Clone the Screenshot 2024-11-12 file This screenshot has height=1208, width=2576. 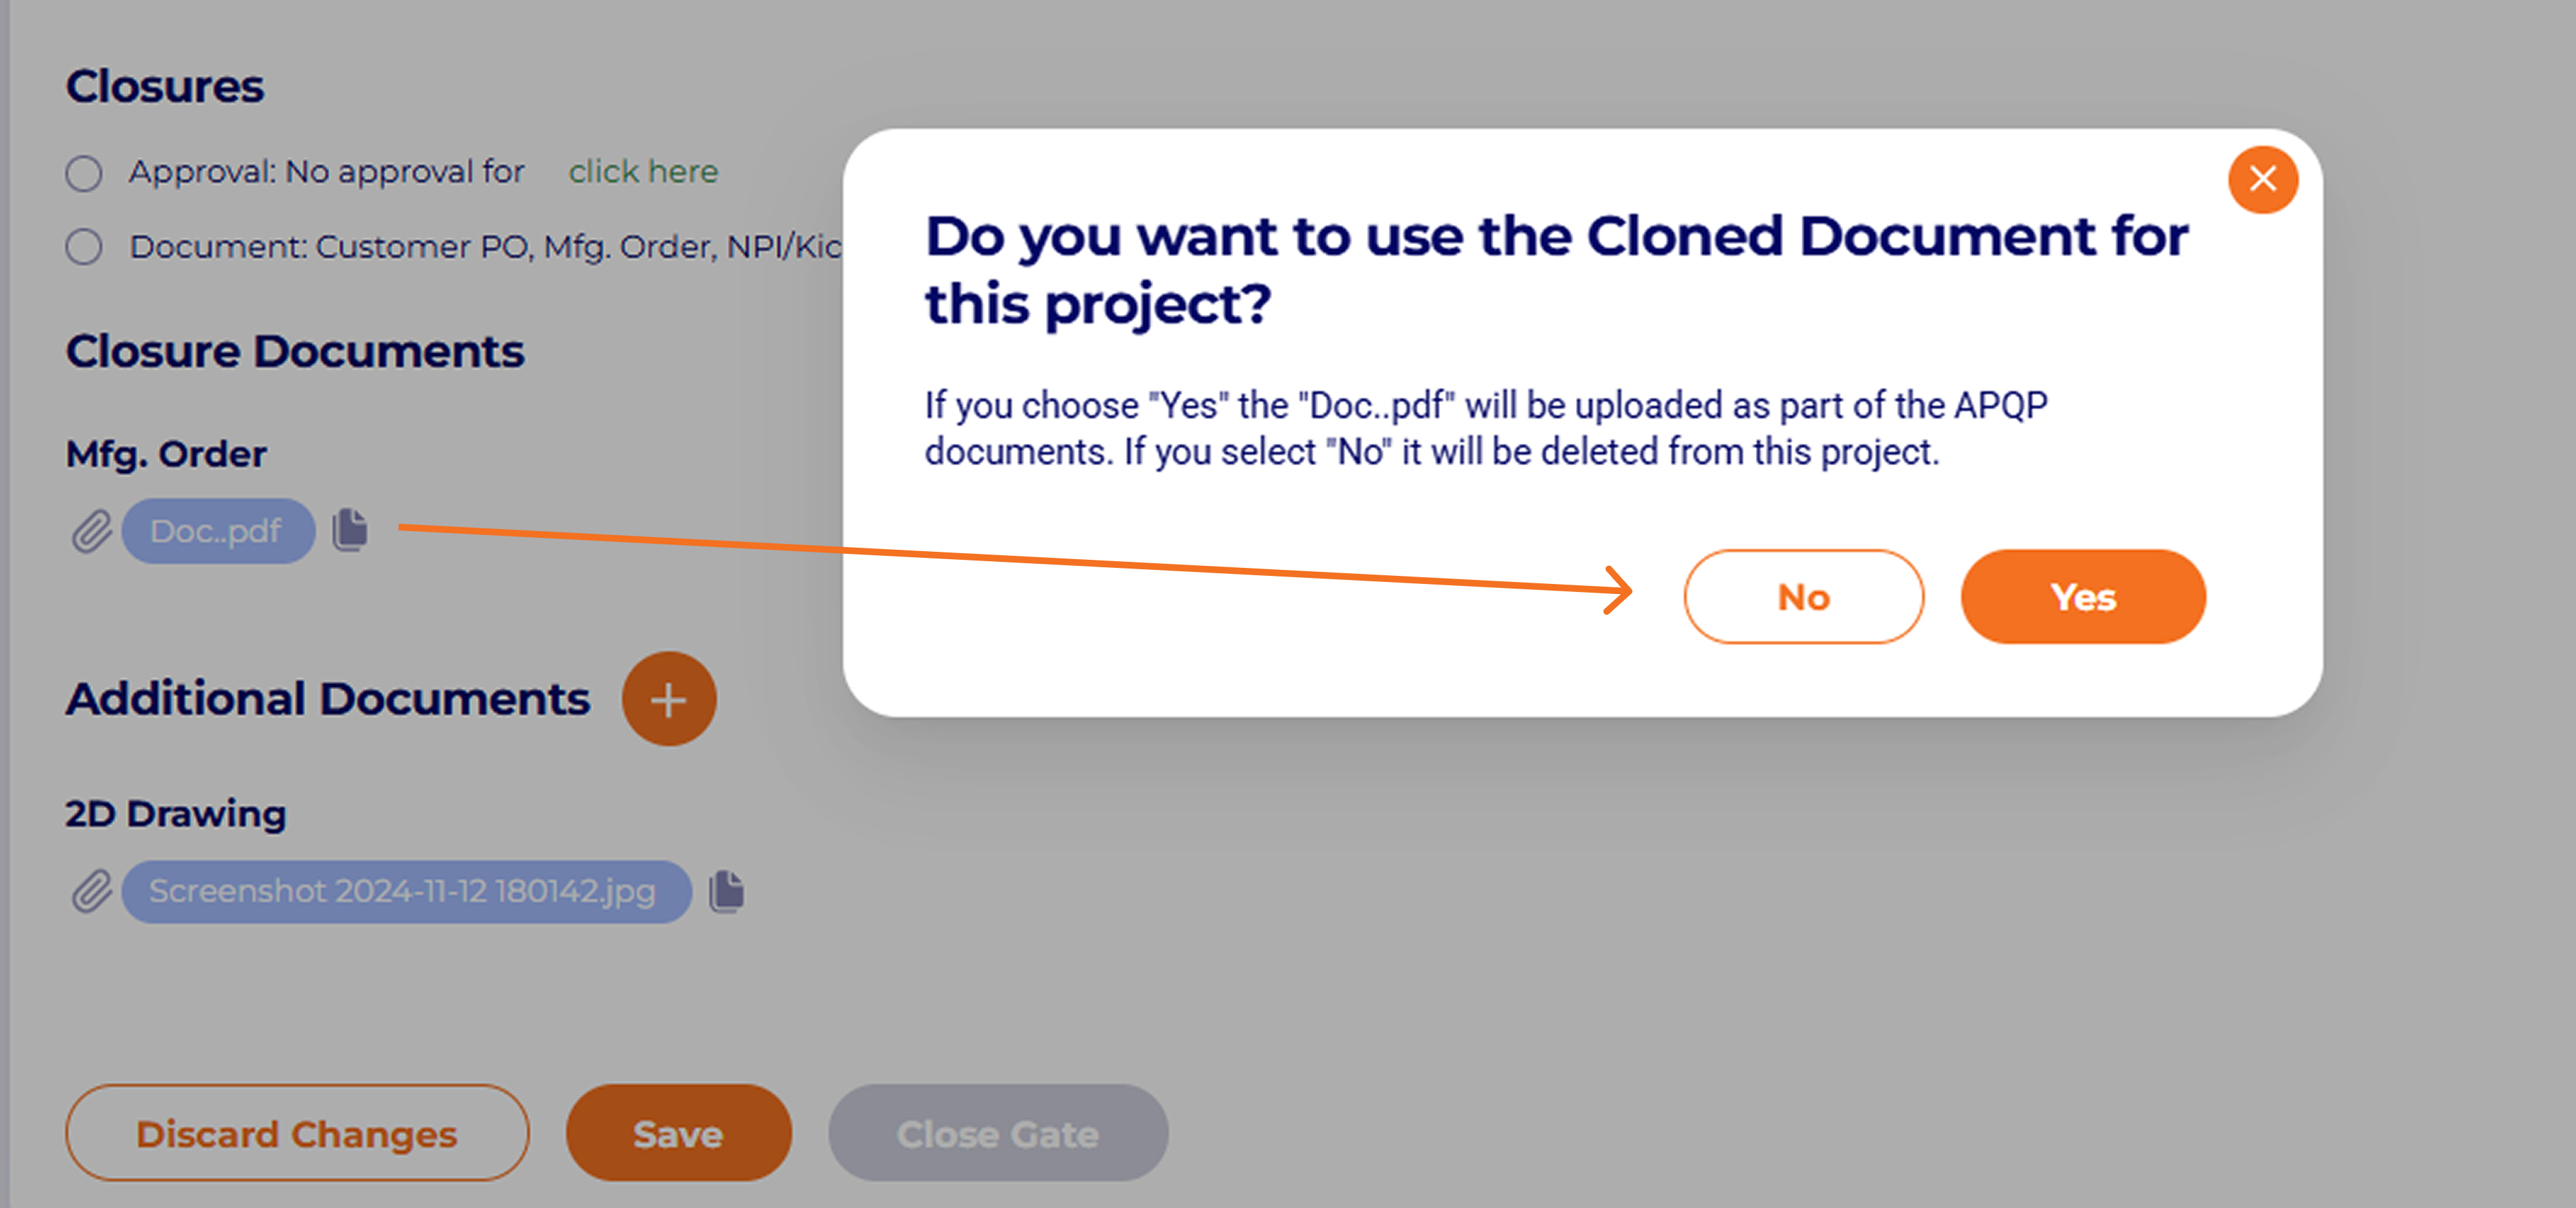tap(727, 891)
